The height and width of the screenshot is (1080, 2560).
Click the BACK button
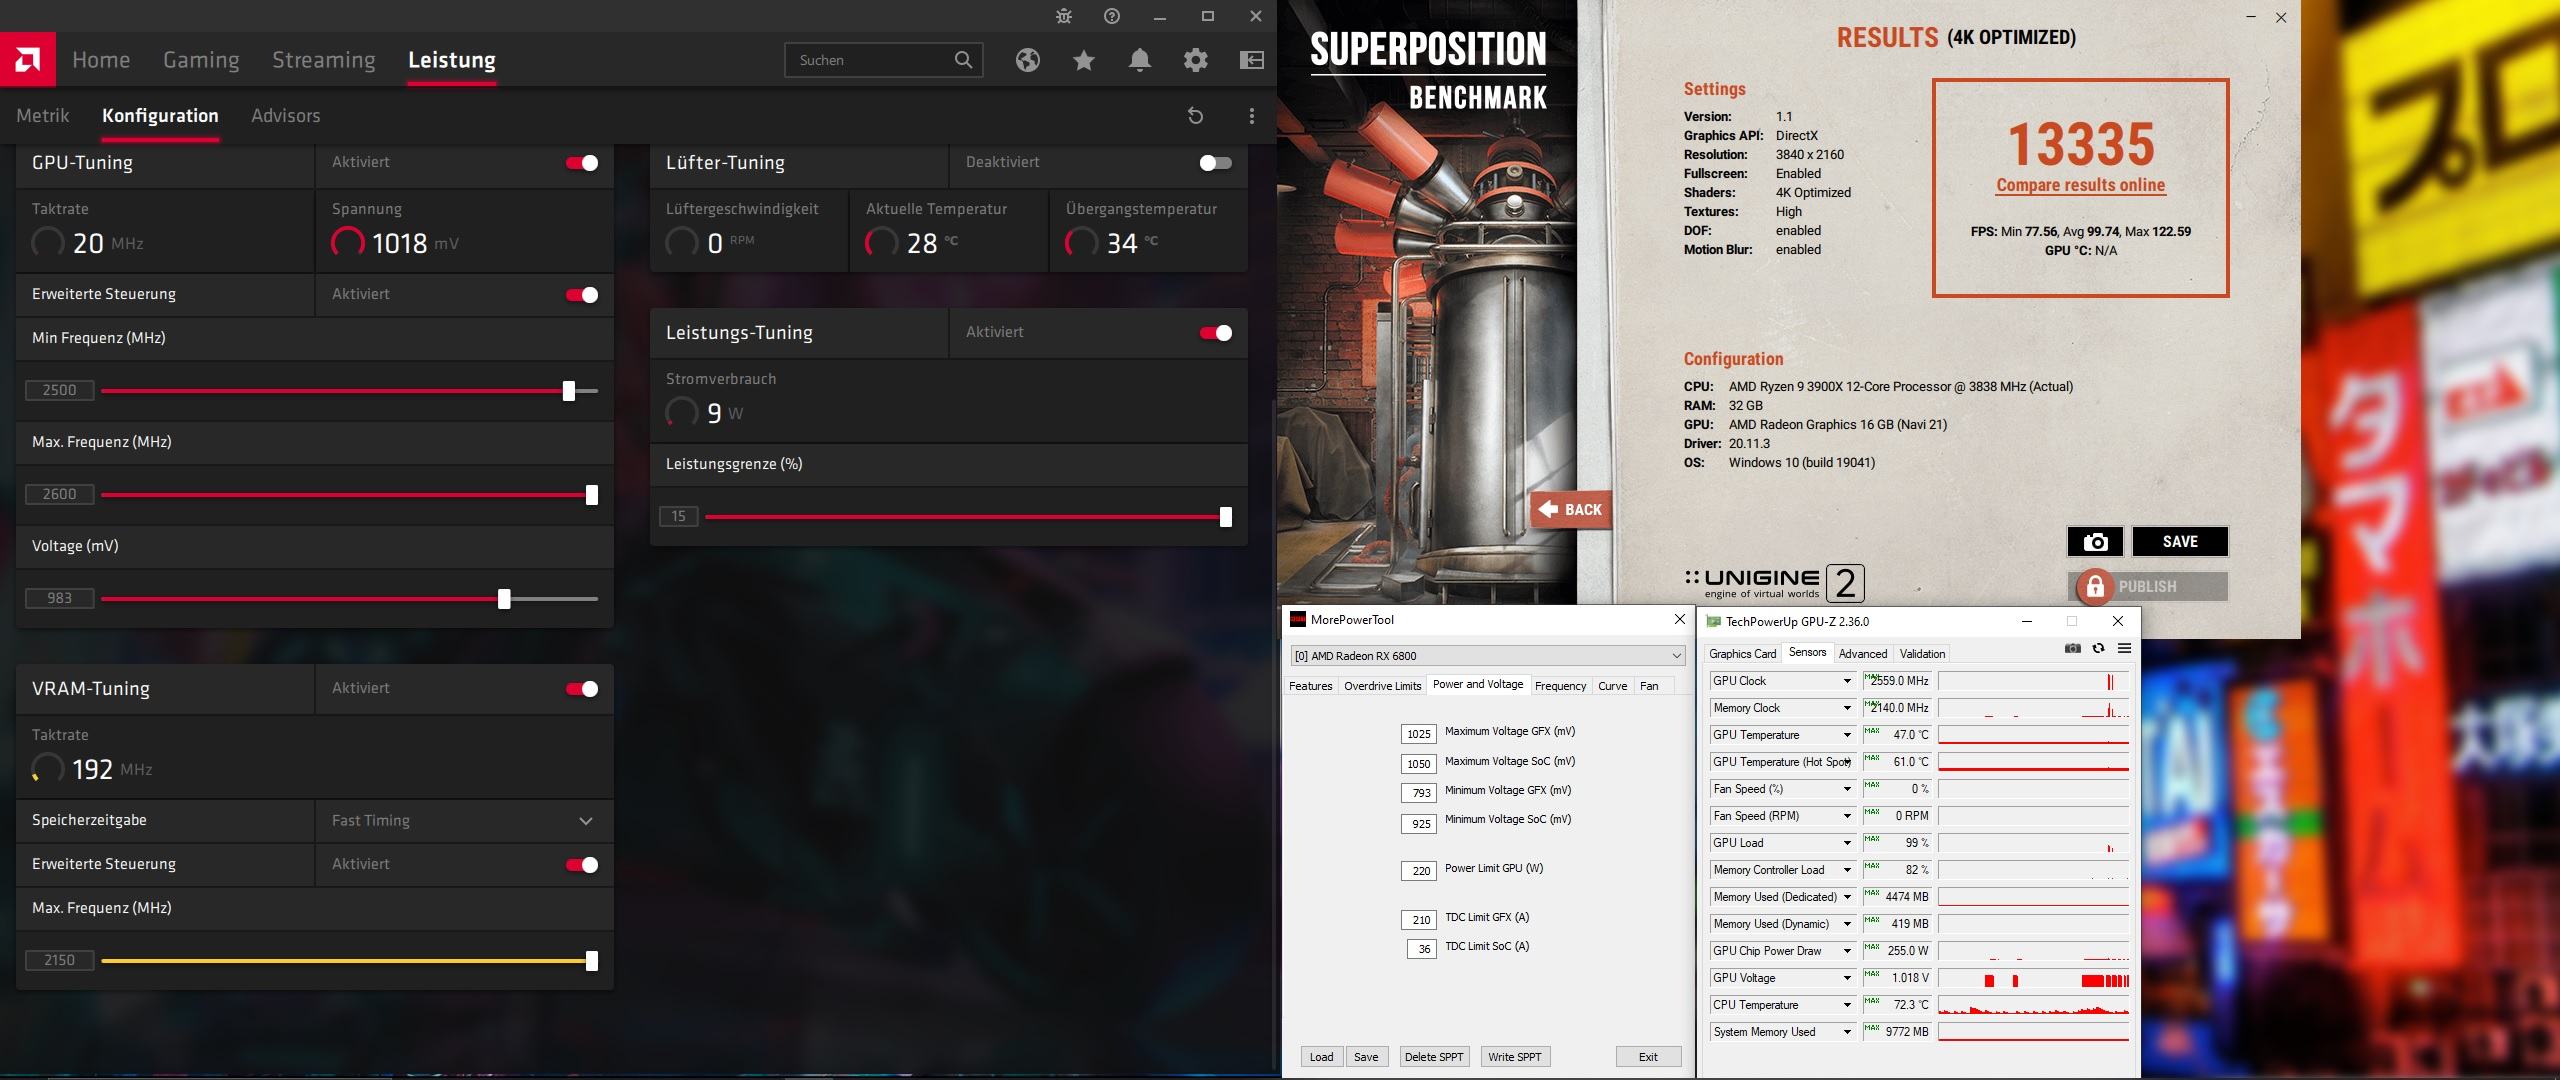[1571, 510]
